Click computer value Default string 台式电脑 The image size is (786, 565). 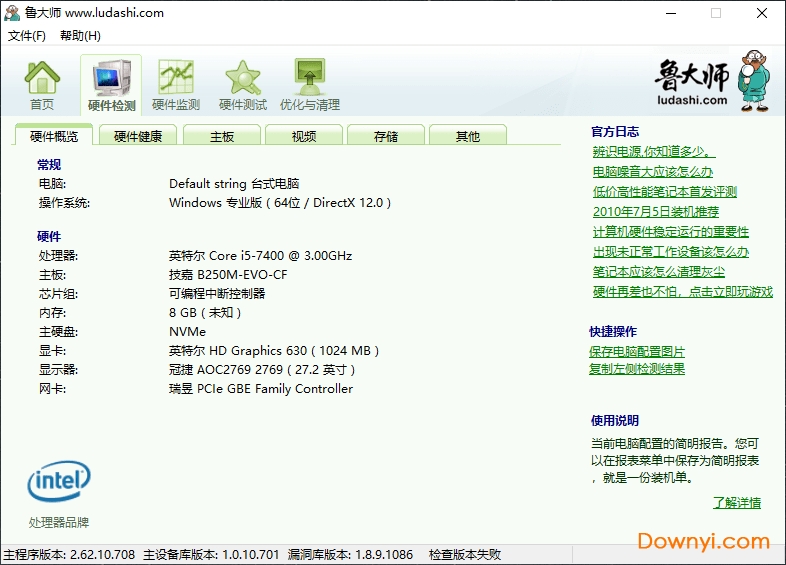click(234, 184)
